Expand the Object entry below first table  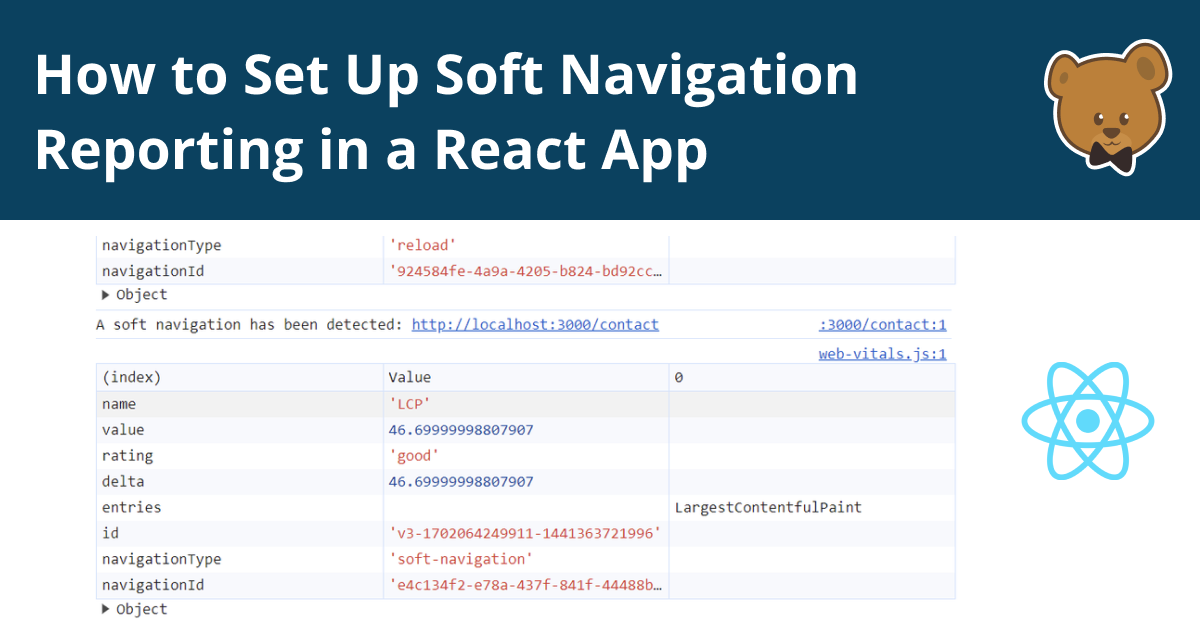click(134, 295)
